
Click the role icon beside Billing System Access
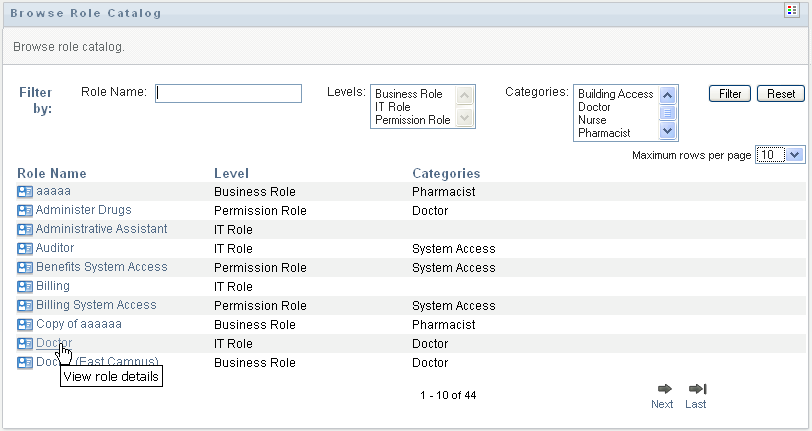pos(25,306)
